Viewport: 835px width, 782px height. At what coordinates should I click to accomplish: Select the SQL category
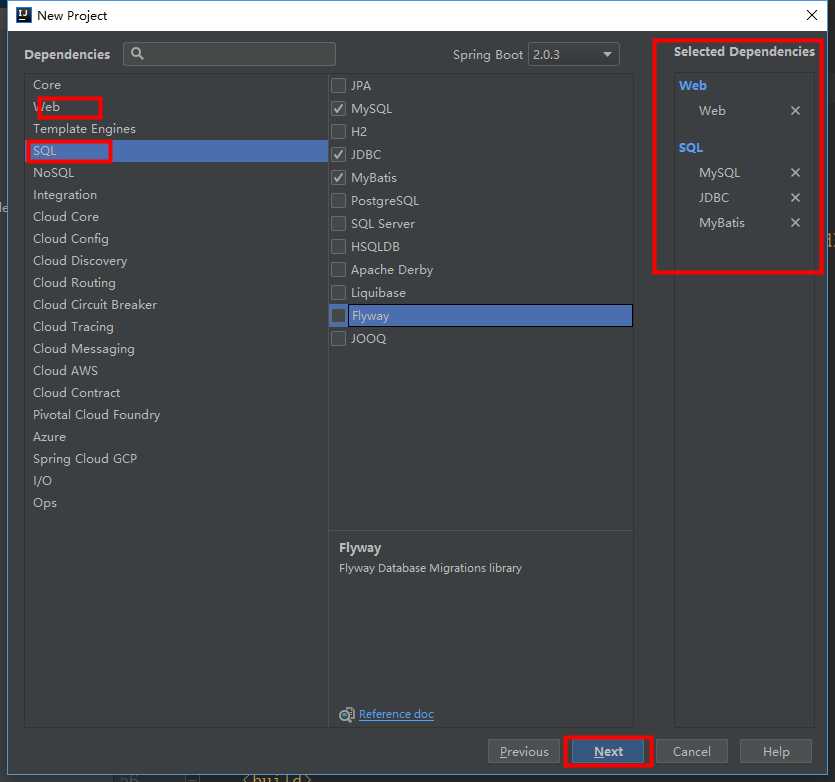177,151
